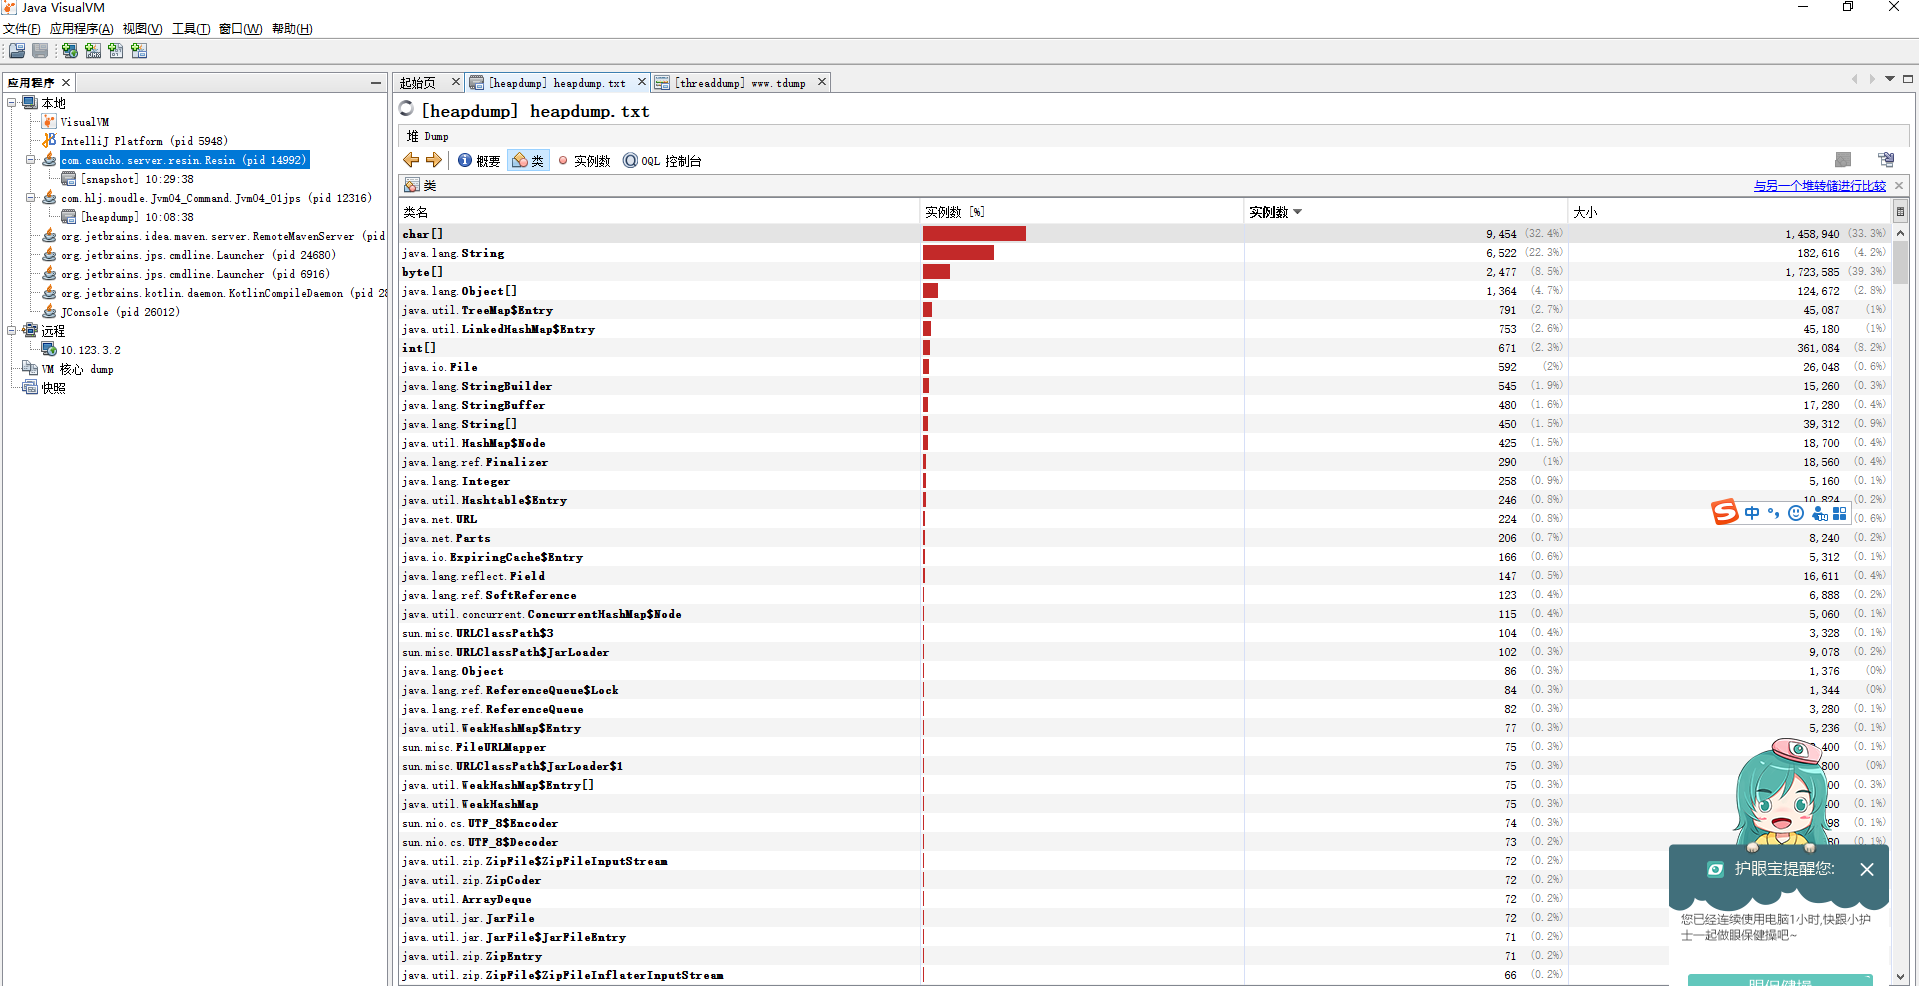
Task: Go back with the left arrow icon
Action: [x=411, y=160]
